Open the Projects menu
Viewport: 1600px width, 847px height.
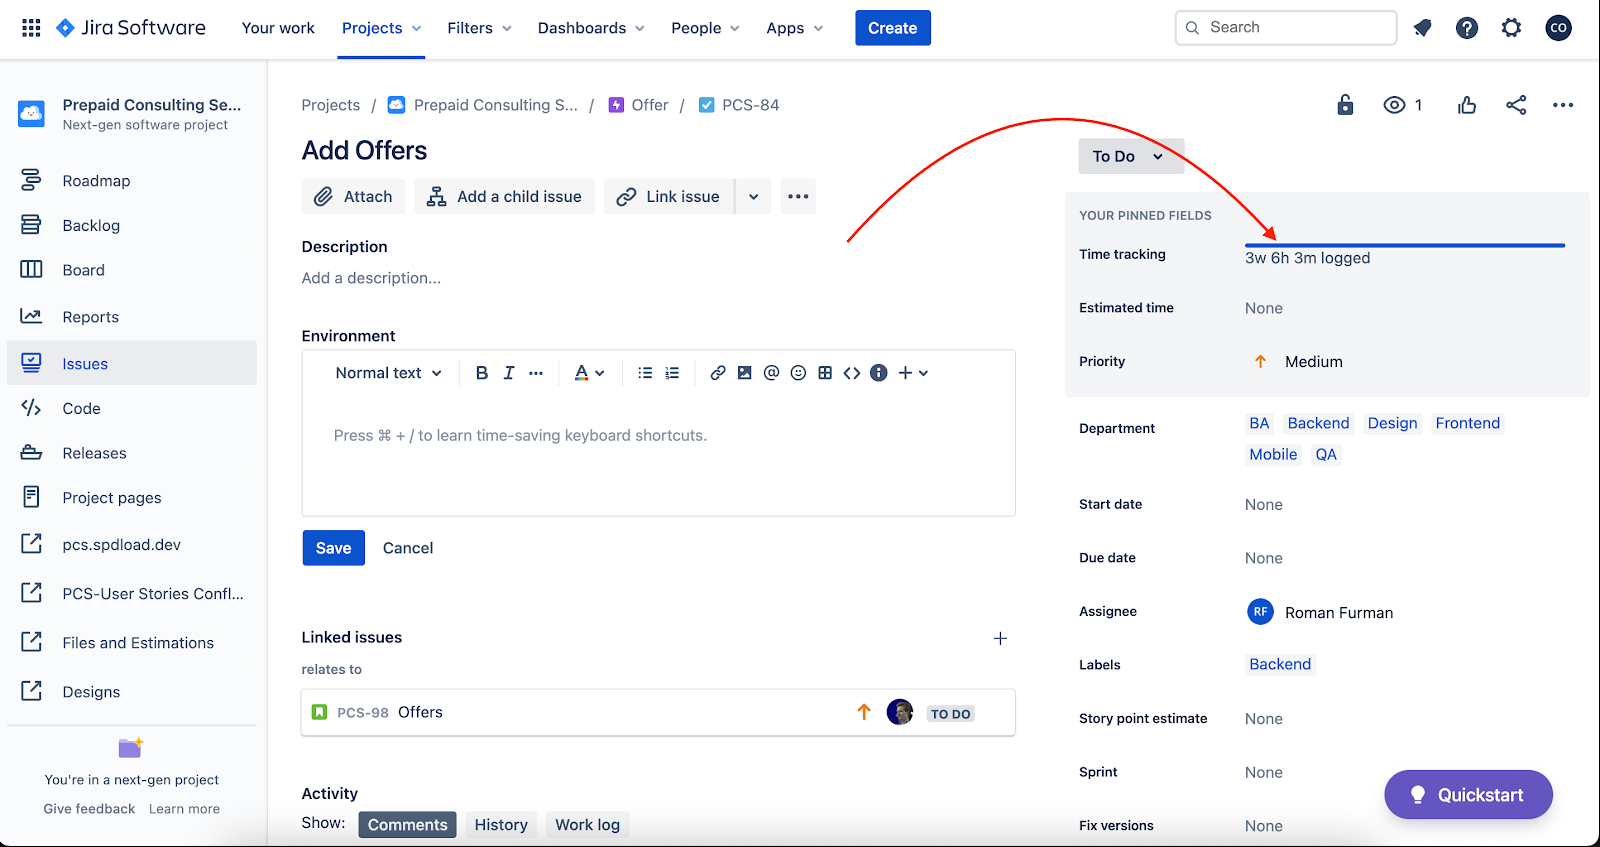pos(381,28)
